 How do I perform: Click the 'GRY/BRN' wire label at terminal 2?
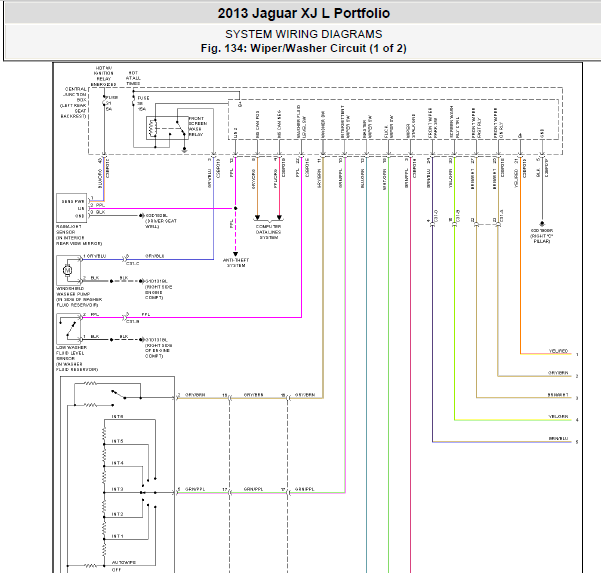pos(558,373)
